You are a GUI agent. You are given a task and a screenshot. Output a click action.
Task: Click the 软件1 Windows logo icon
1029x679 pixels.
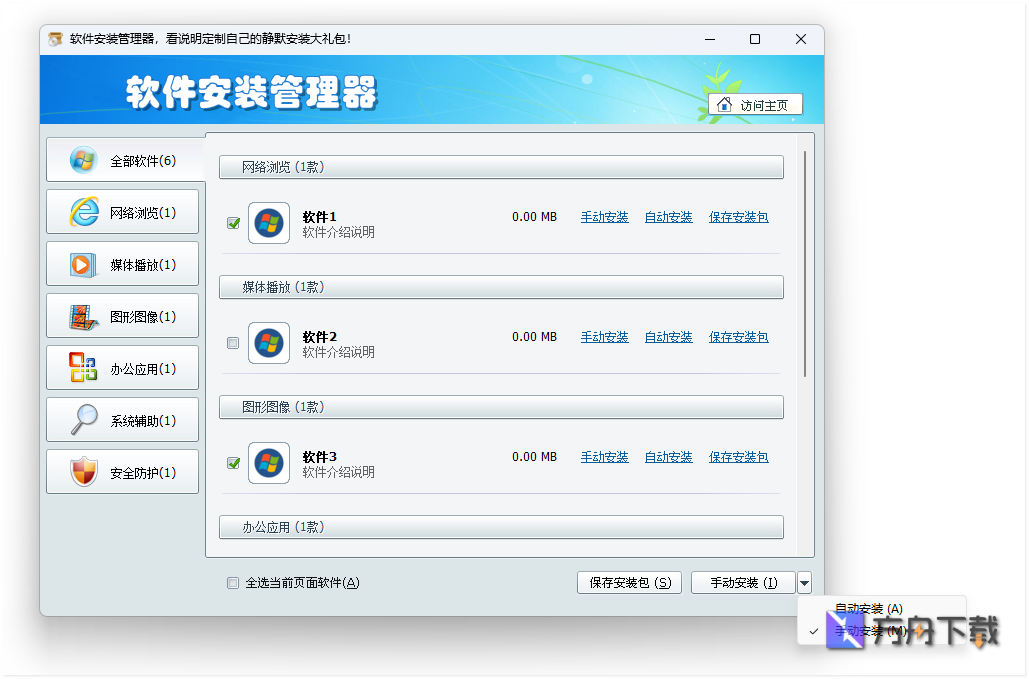pyautogui.click(x=268, y=222)
